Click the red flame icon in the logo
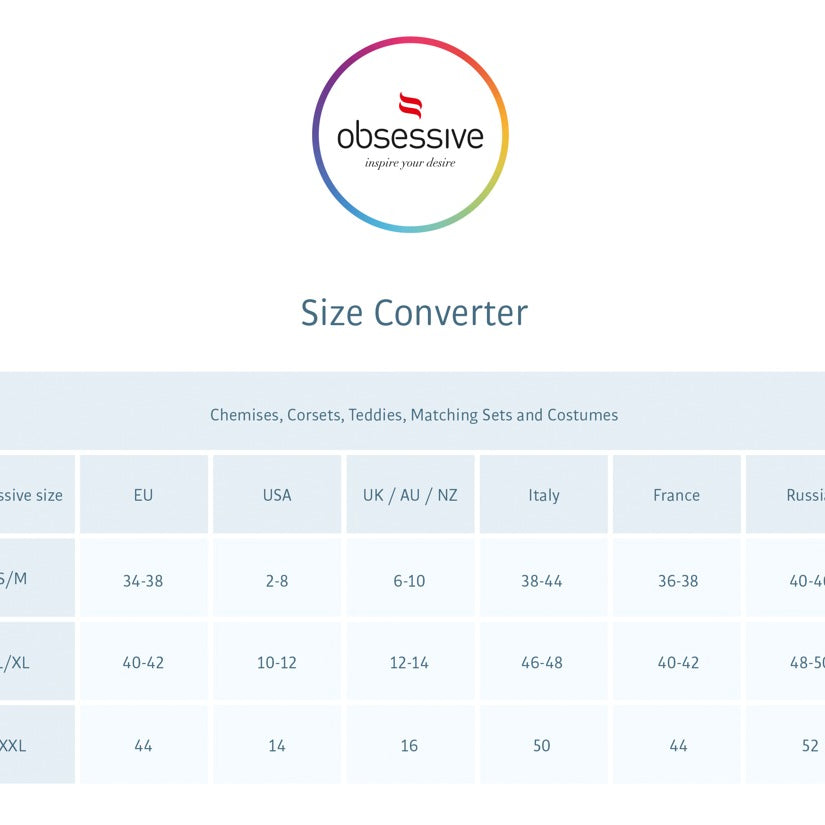This screenshot has width=825, height=825. coord(410,105)
